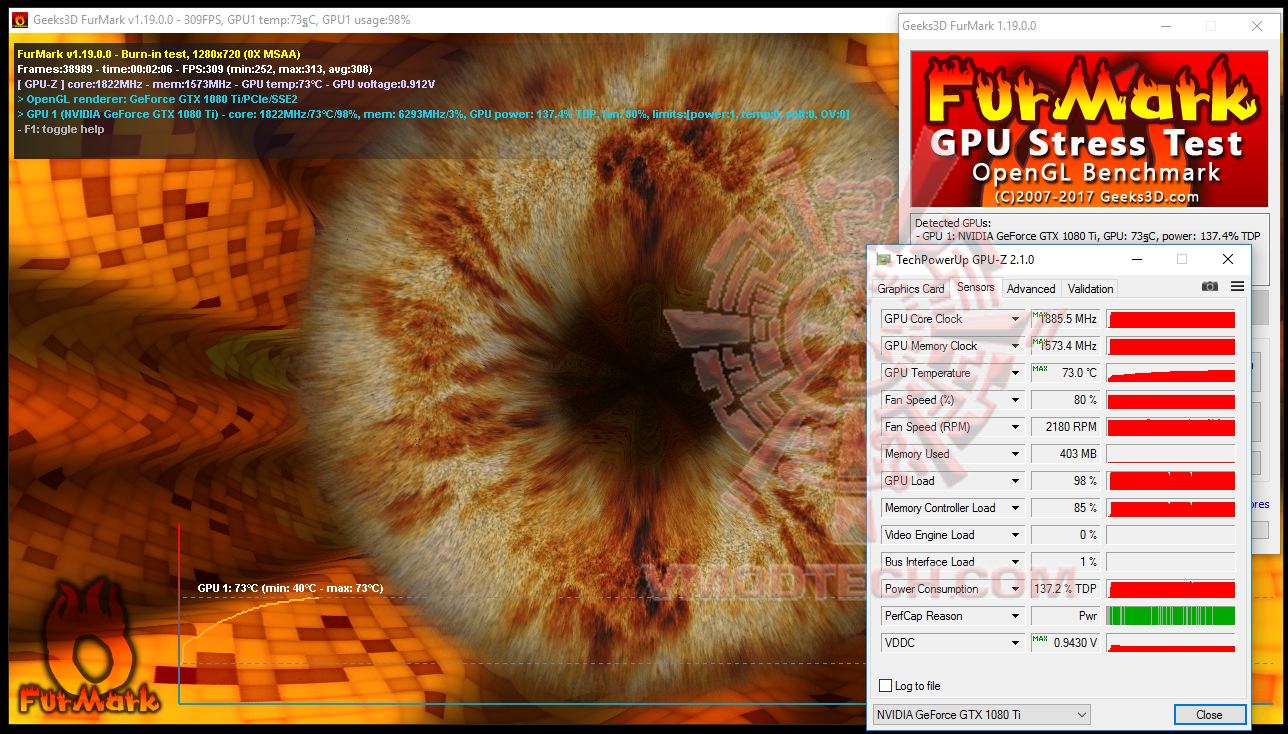Open the Power Consumption sensor dropdown
The width and height of the screenshot is (1288, 734).
coord(1015,589)
